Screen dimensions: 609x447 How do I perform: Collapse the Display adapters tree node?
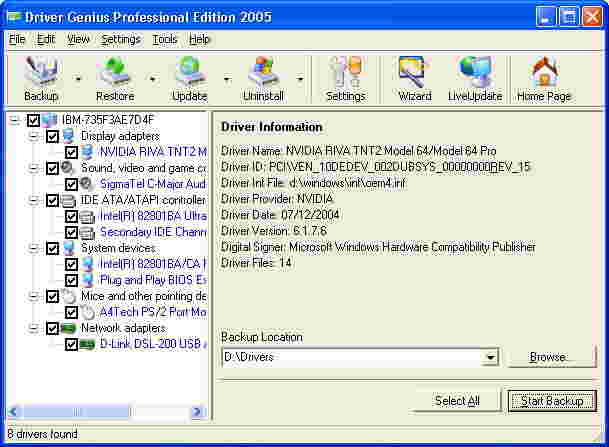[x=34, y=136]
